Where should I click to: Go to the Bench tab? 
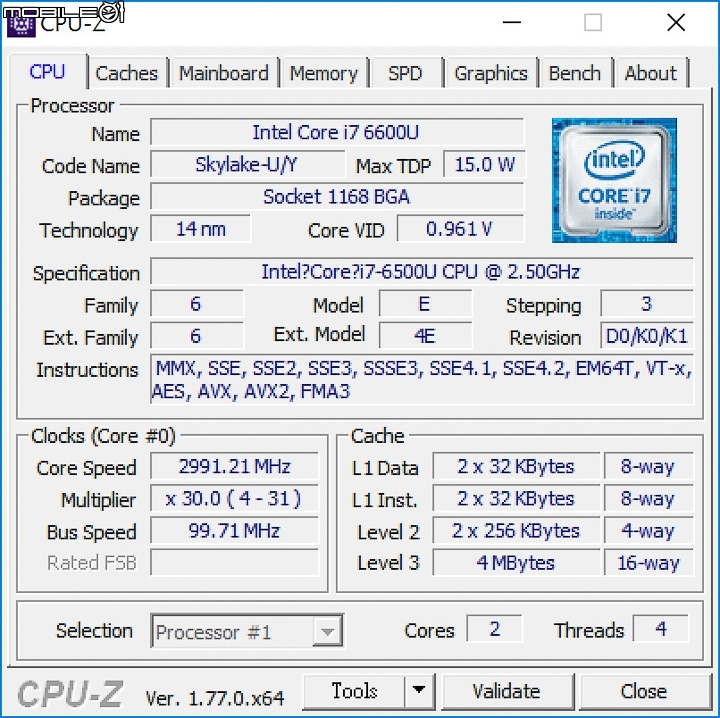575,73
